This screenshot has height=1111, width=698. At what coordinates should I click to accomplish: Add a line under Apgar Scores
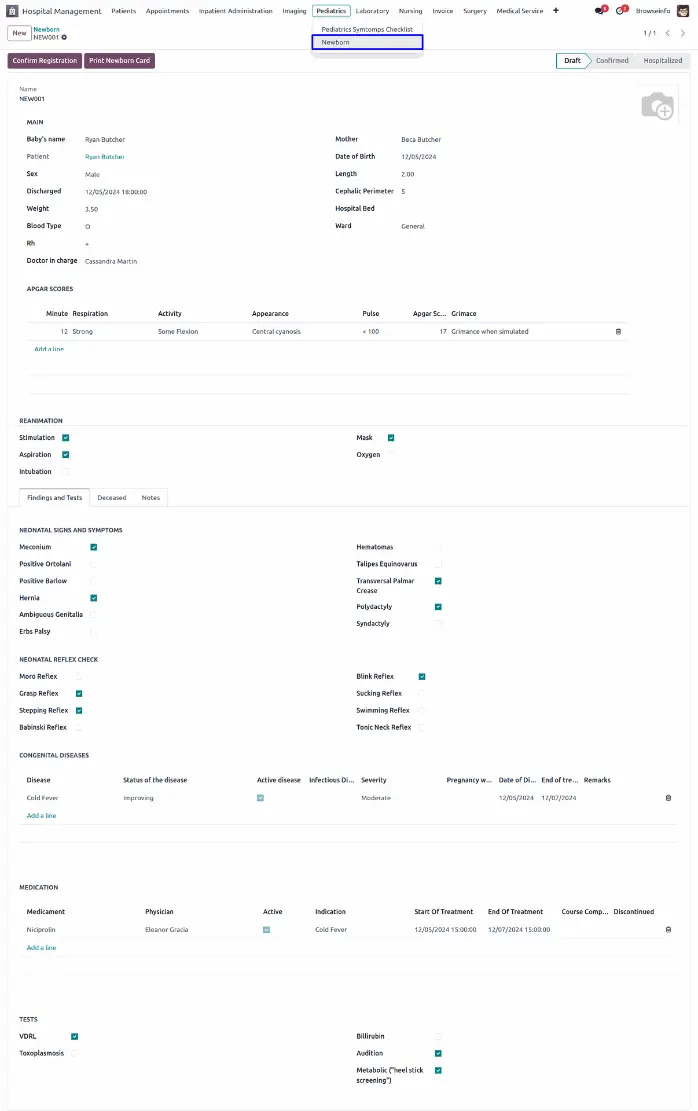tap(49, 349)
